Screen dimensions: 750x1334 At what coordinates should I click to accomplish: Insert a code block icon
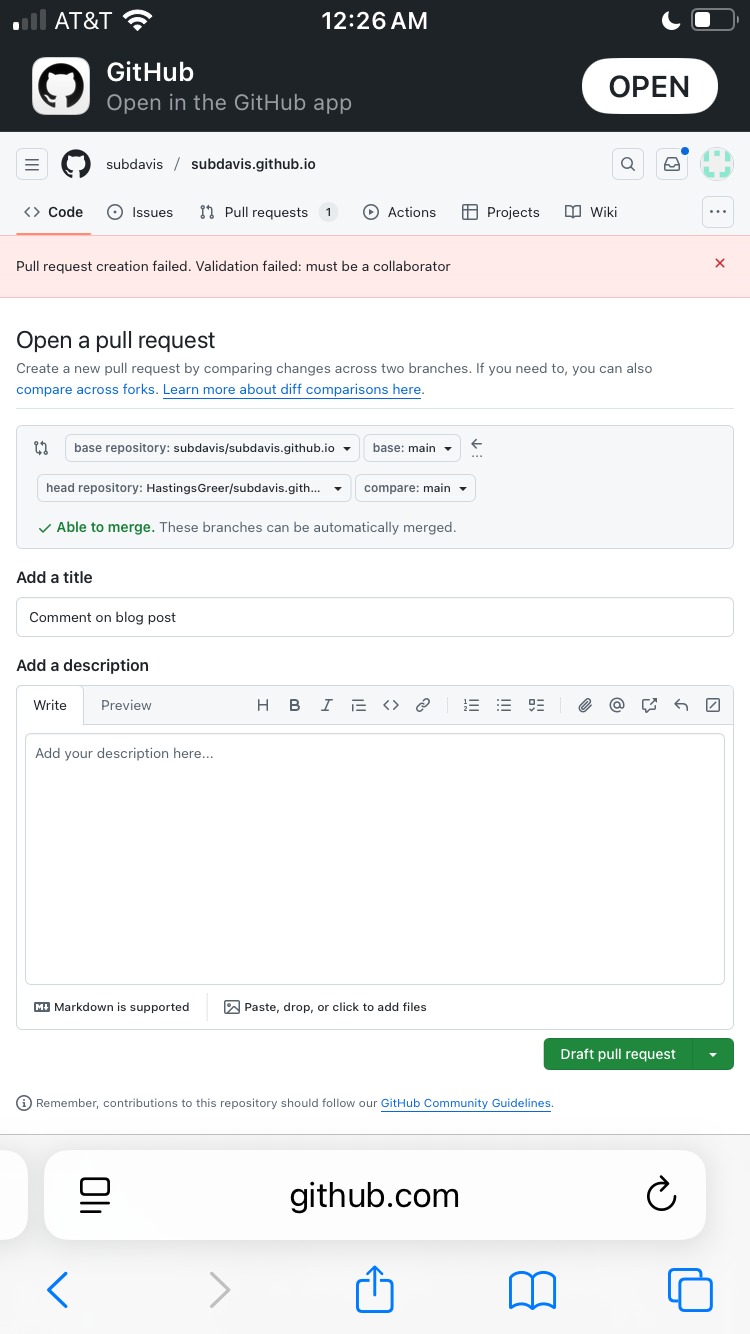[391, 705]
